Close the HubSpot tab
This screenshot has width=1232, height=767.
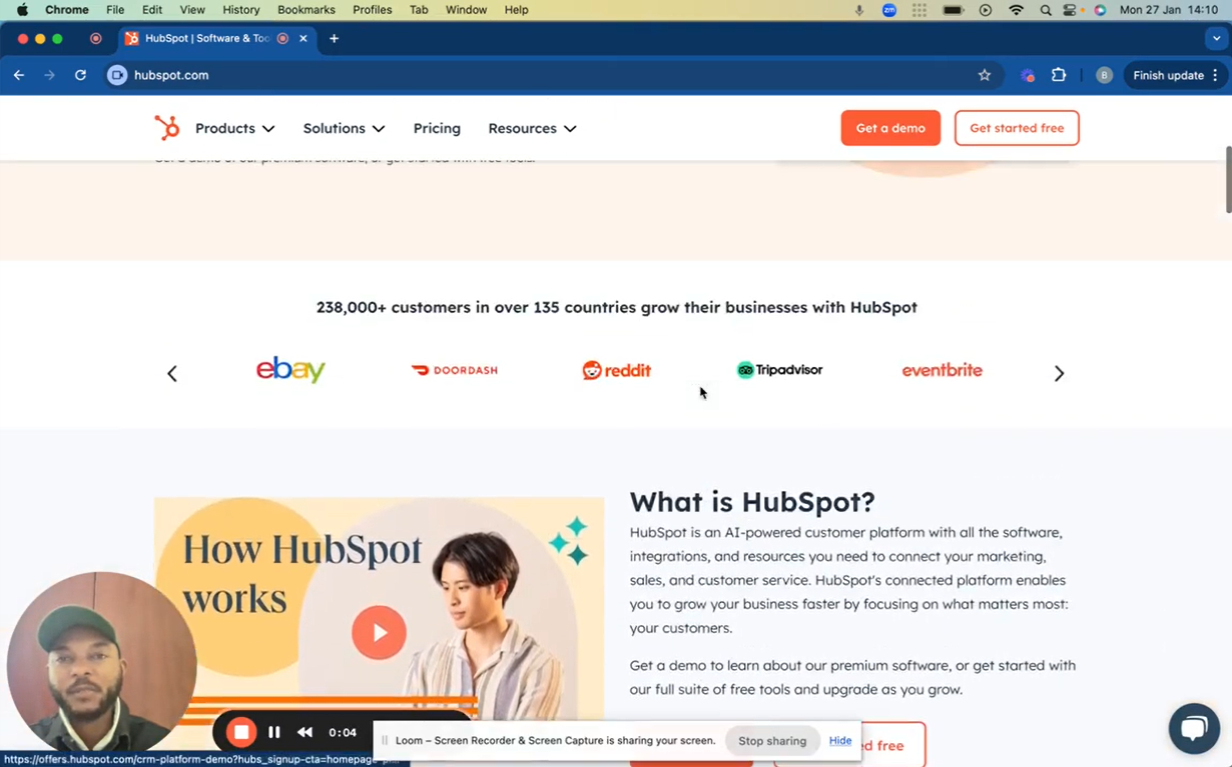coord(303,38)
